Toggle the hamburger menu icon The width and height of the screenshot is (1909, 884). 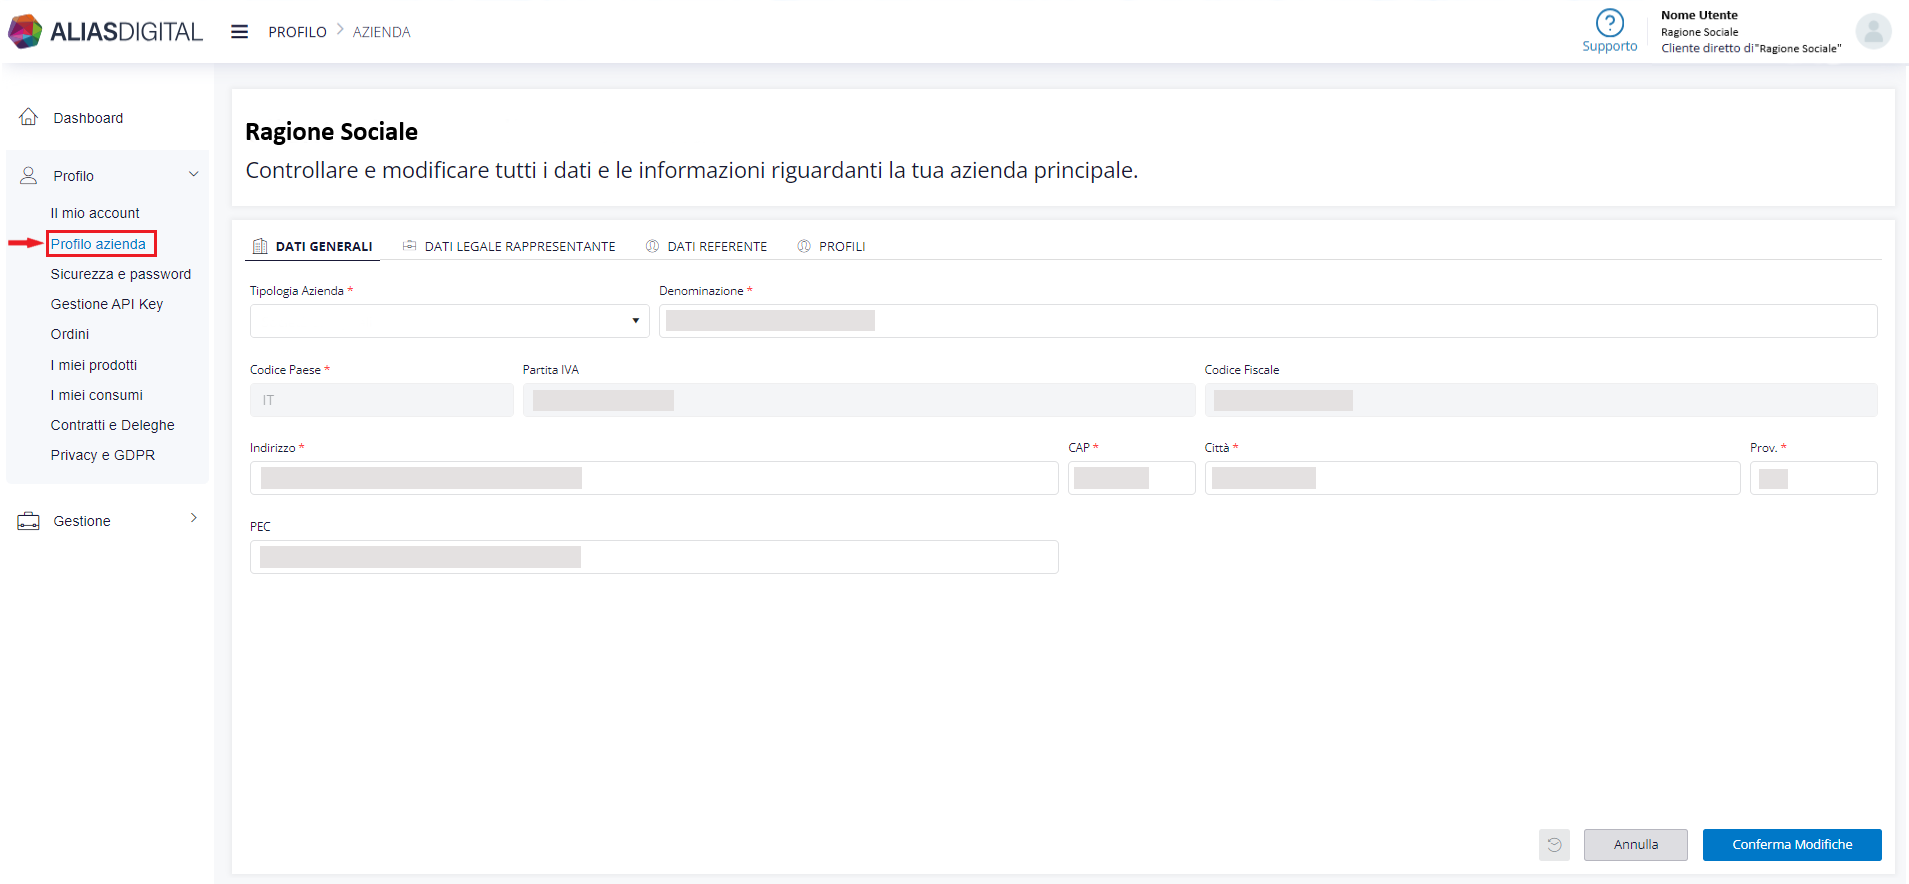click(x=239, y=32)
